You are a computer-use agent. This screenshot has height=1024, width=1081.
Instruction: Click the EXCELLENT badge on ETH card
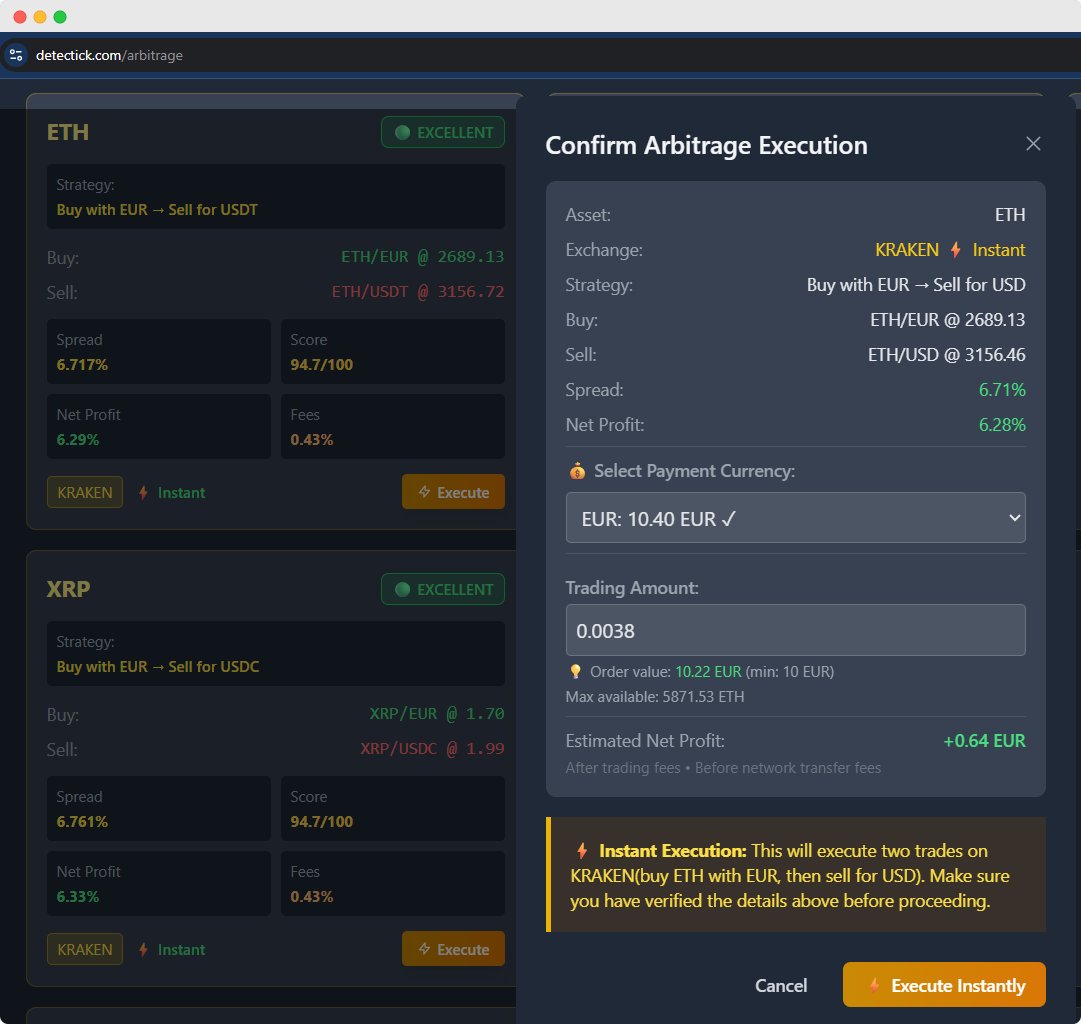[443, 132]
